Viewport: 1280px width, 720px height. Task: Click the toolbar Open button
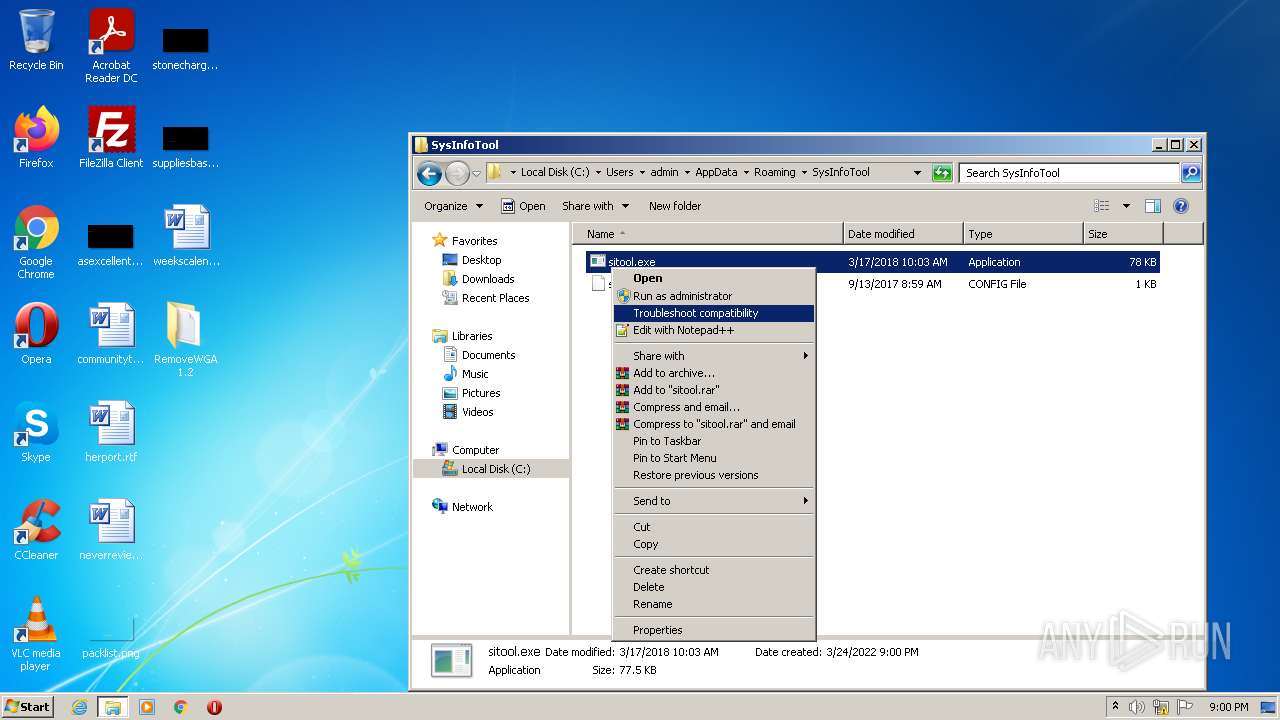523,206
